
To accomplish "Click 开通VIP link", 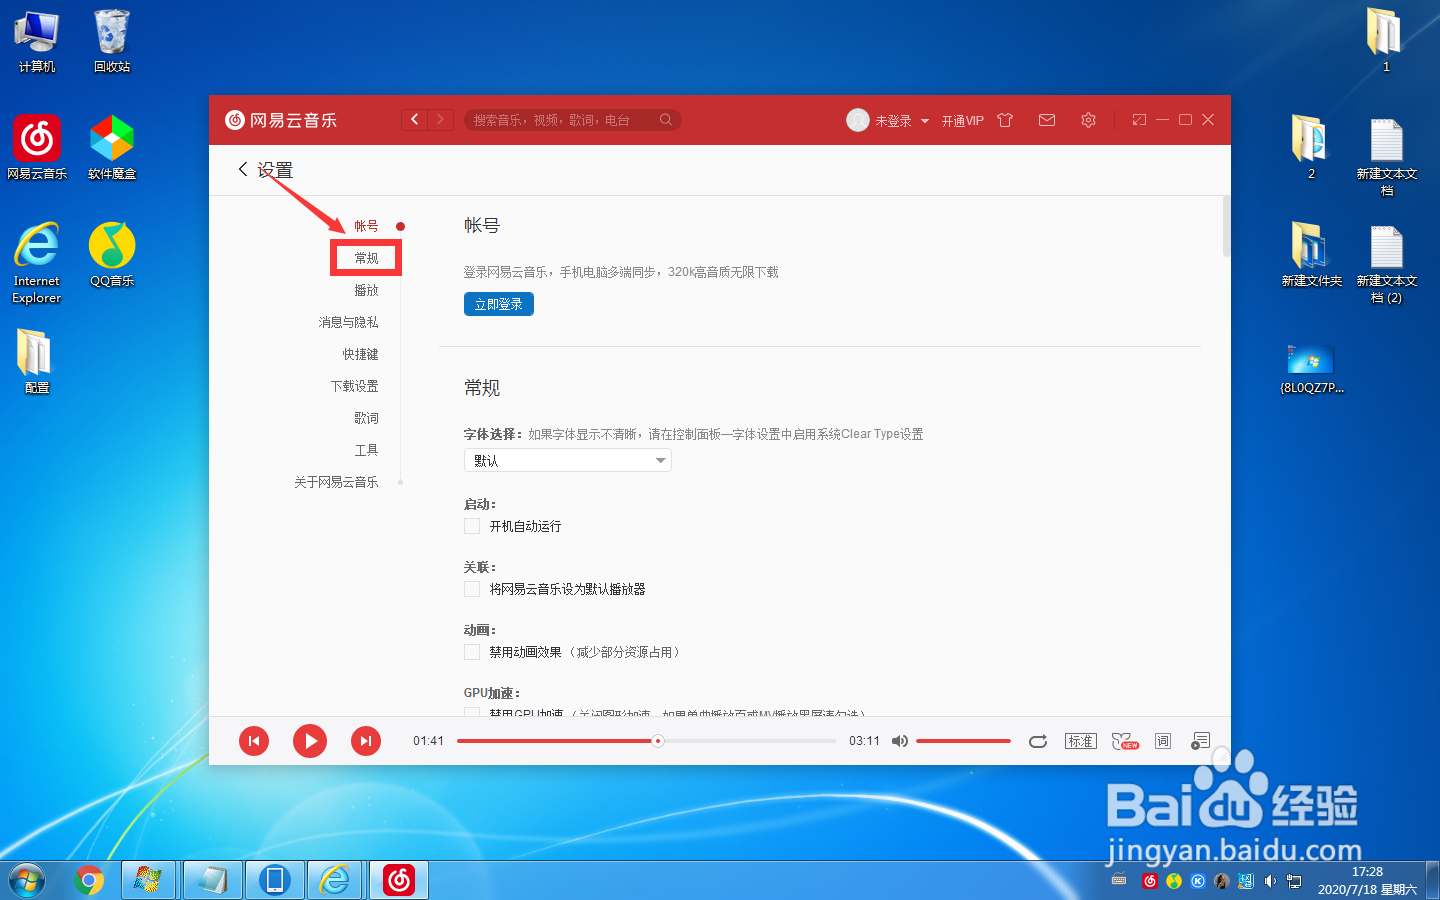I will pos(962,121).
